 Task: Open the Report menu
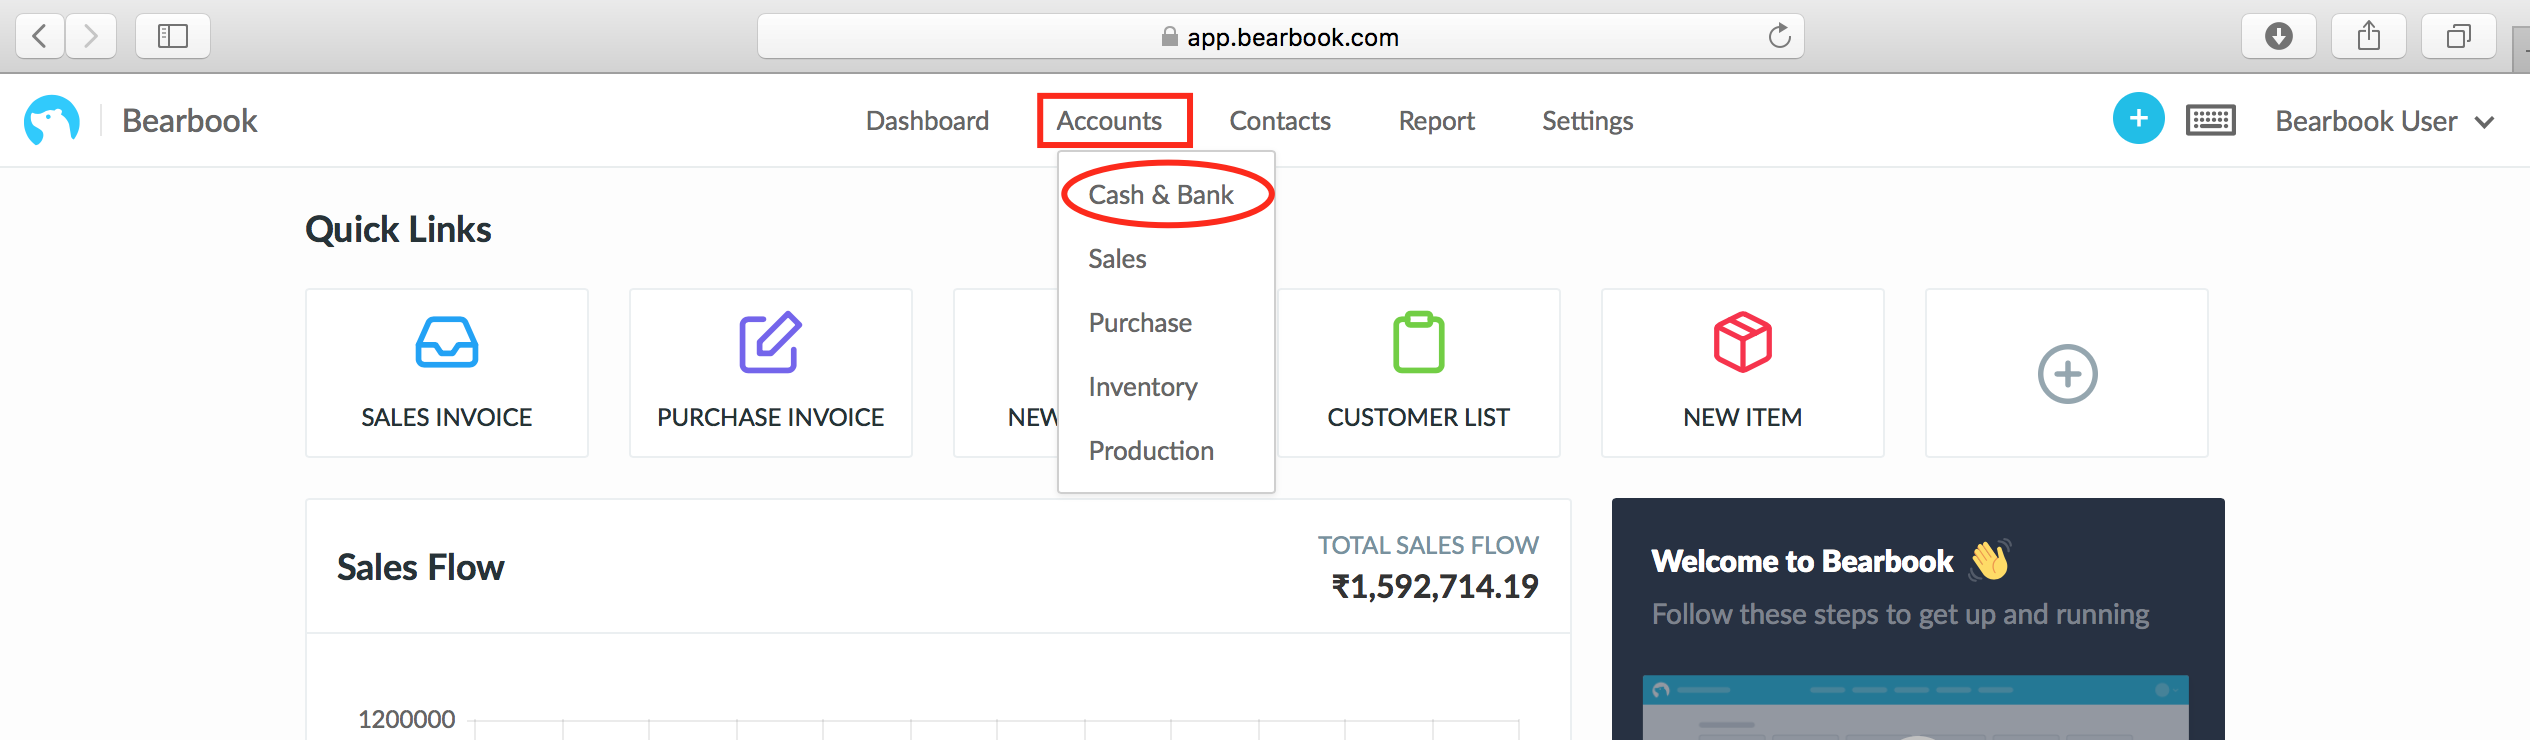pos(1436,121)
